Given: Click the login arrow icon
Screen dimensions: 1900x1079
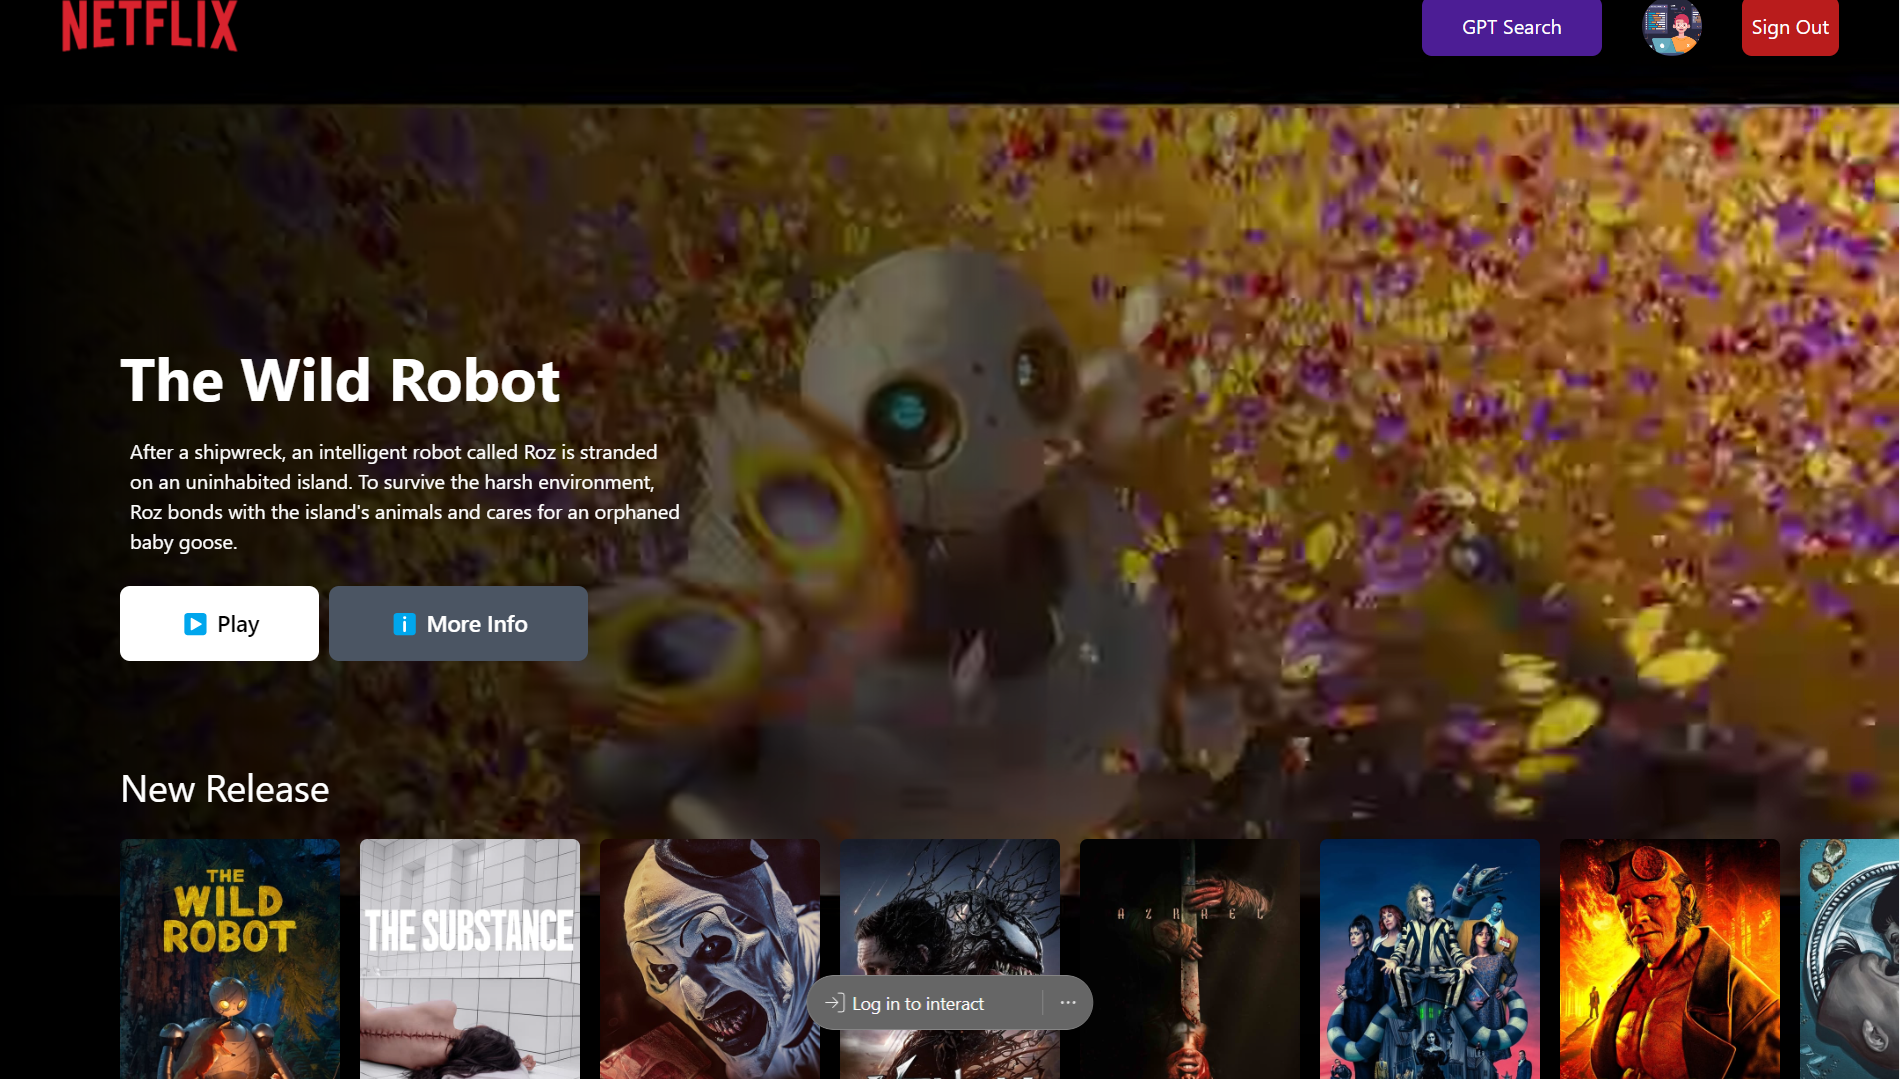Looking at the screenshot, I should click(x=835, y=1002).
